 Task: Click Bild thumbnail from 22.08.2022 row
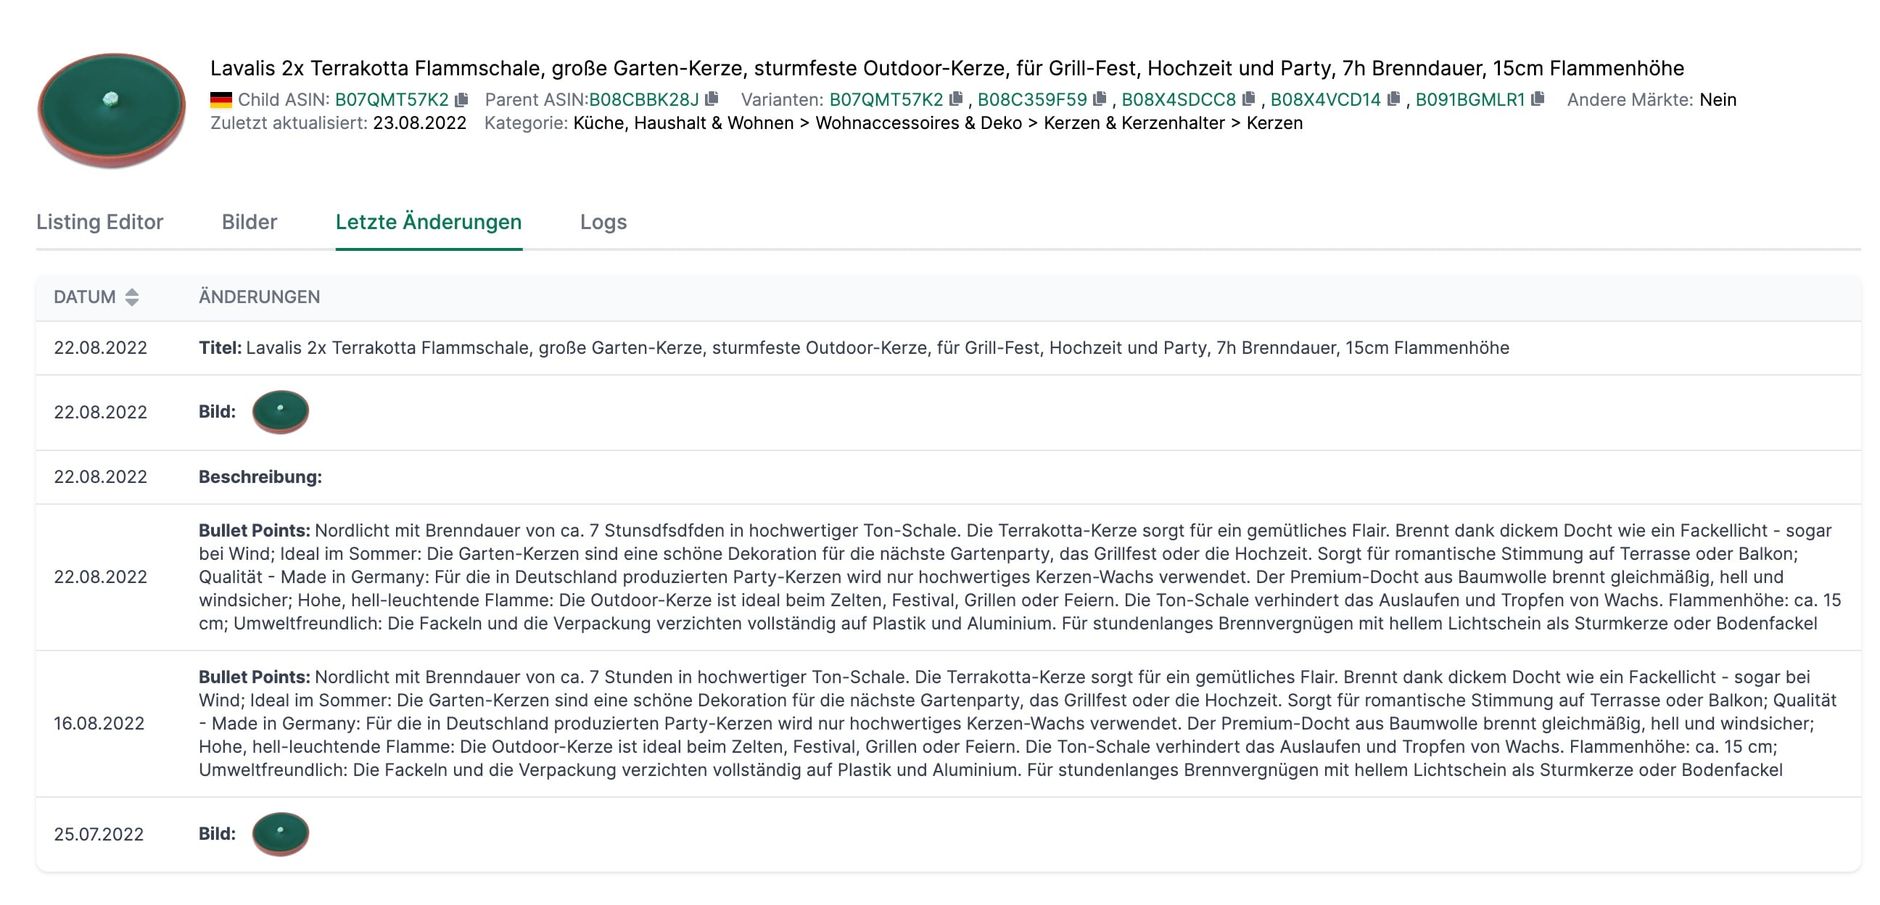pos(280,412)
